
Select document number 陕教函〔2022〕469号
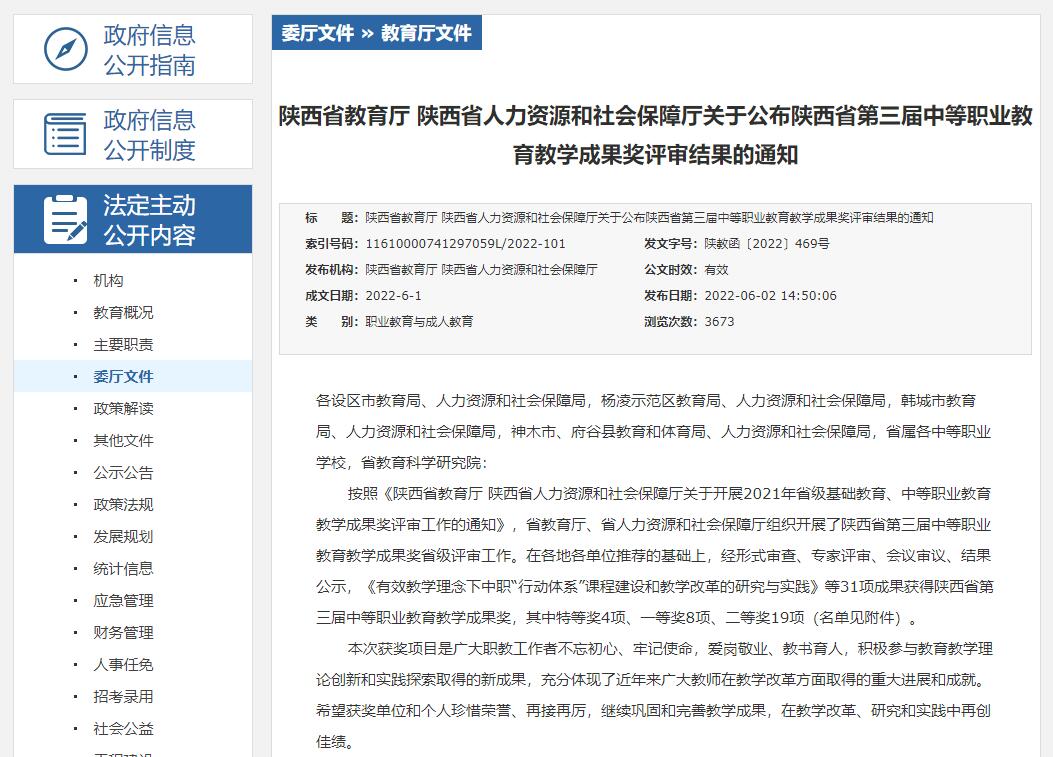pyautogui.click(x=767, y=244)
